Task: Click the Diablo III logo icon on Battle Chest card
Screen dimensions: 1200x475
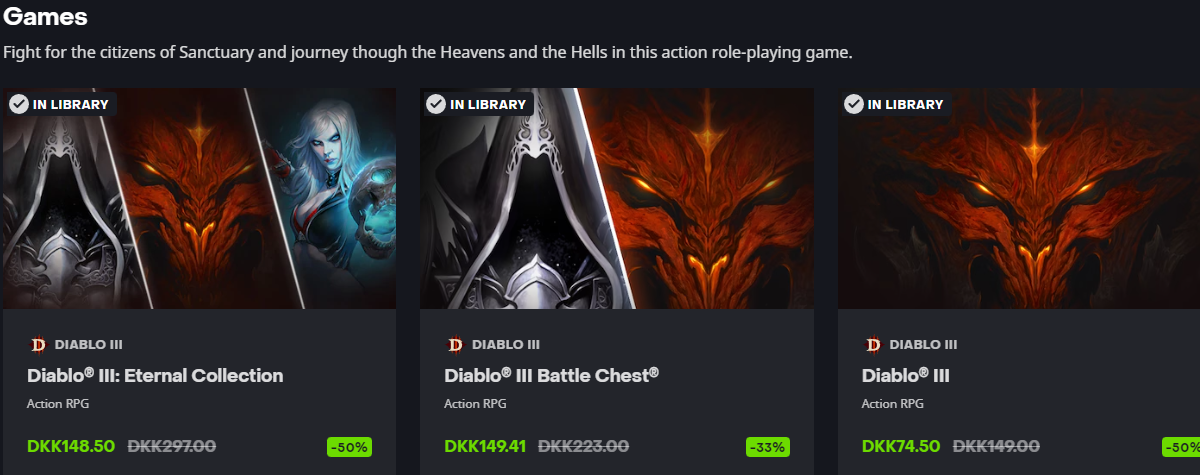Action: [455, 345]
